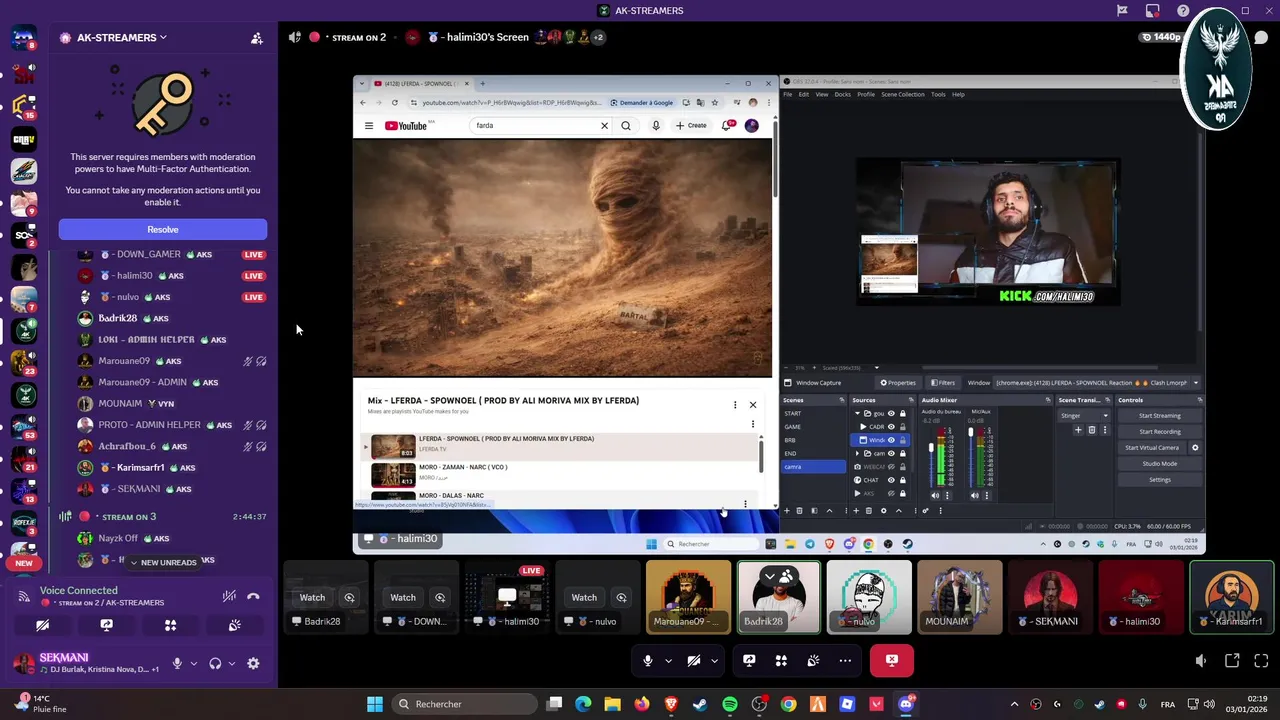This screenshot has width=1280, height=720.
Task: Toggle visibility of cam group in OBS sources
Action: point(891,453)
